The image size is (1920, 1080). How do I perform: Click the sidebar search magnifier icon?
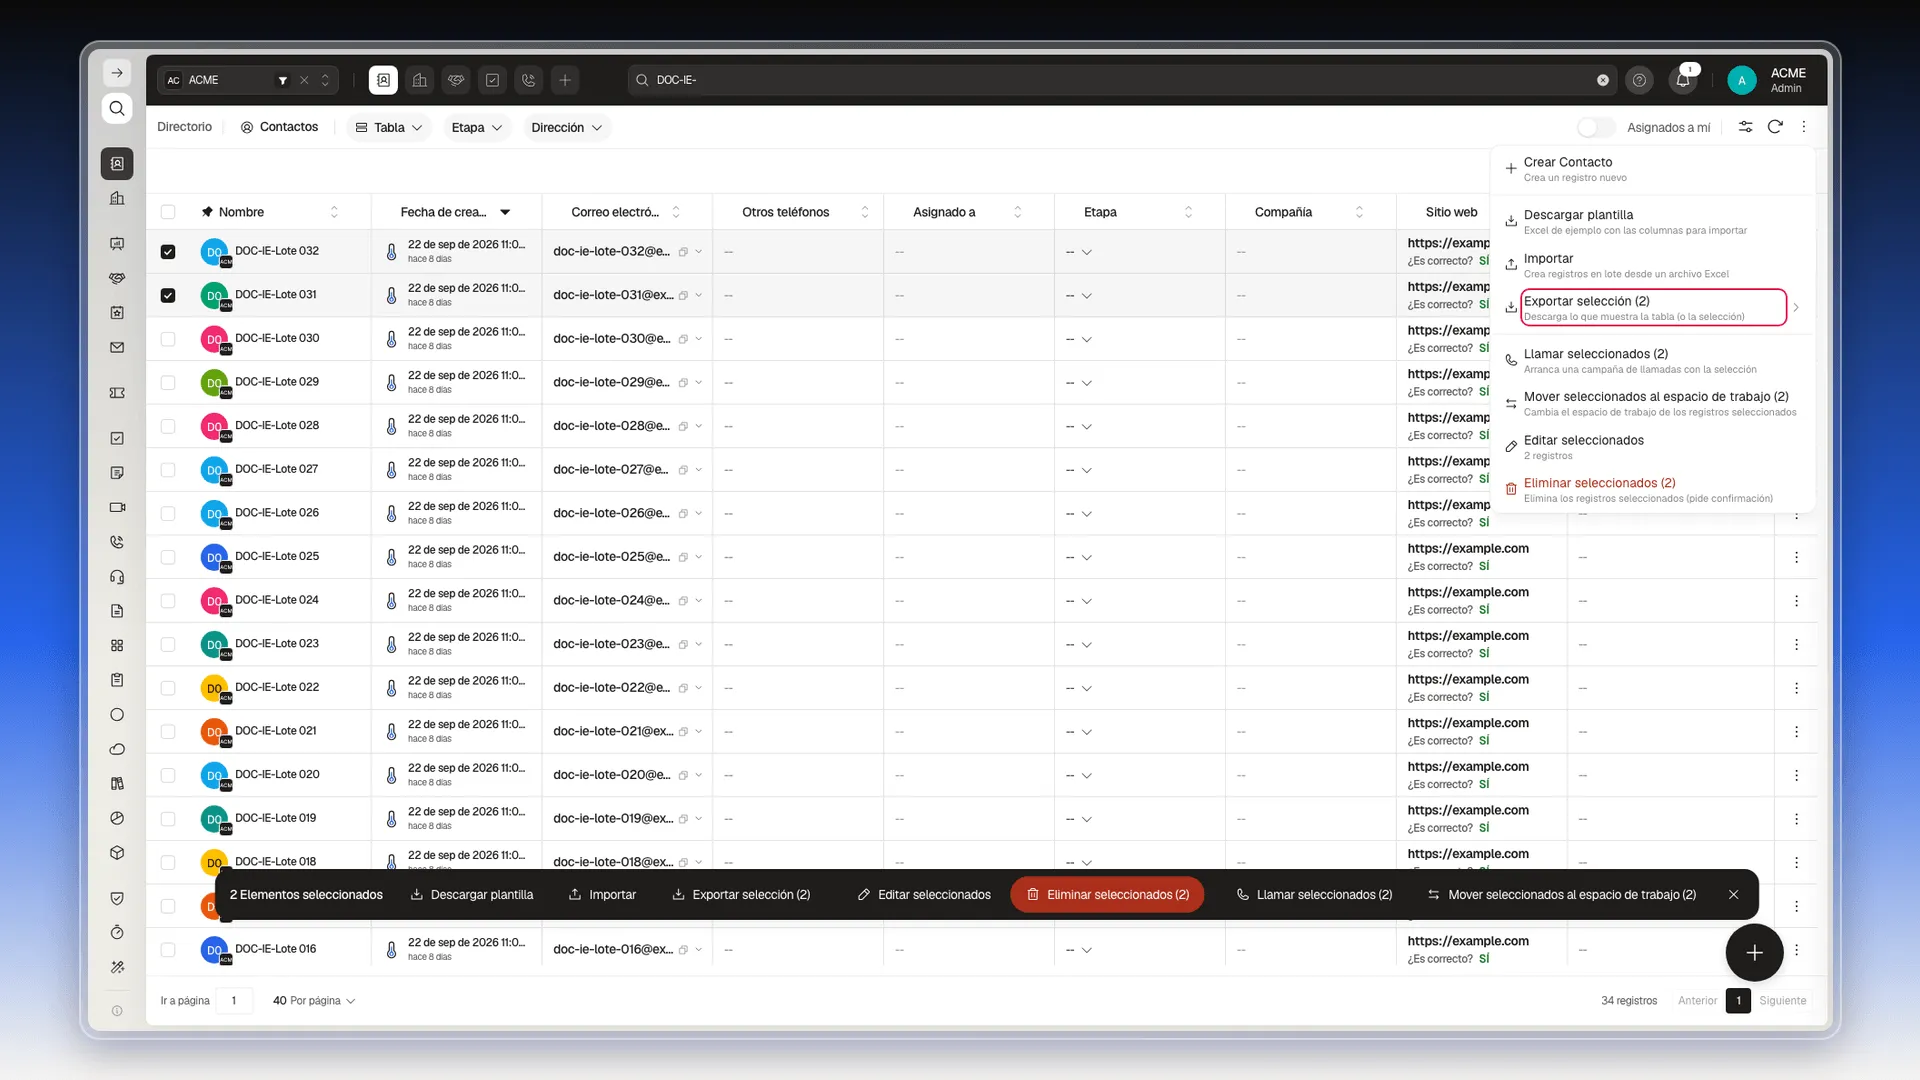(x=117, y=108)
